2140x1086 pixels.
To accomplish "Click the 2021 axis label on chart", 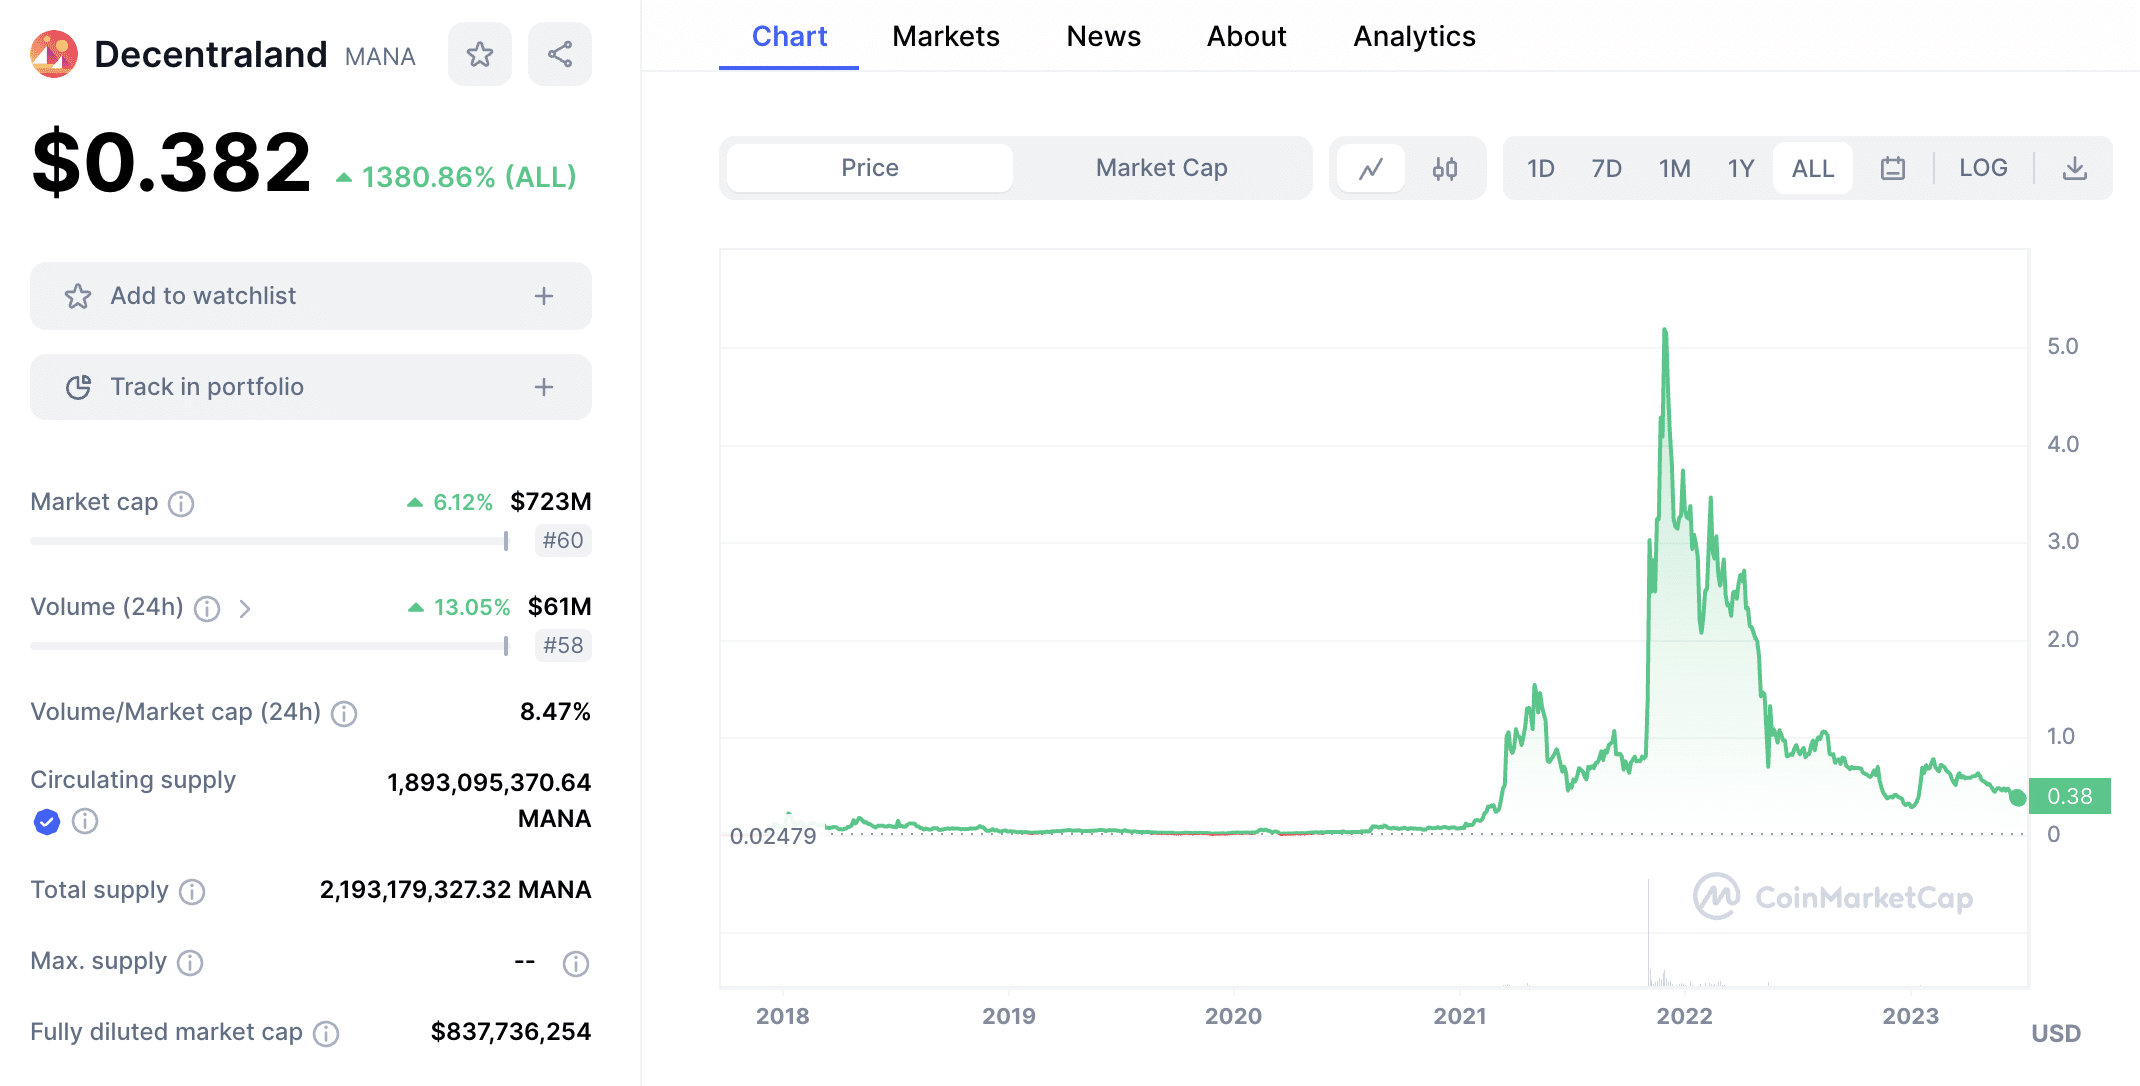I will [x=1460, y=1017].
